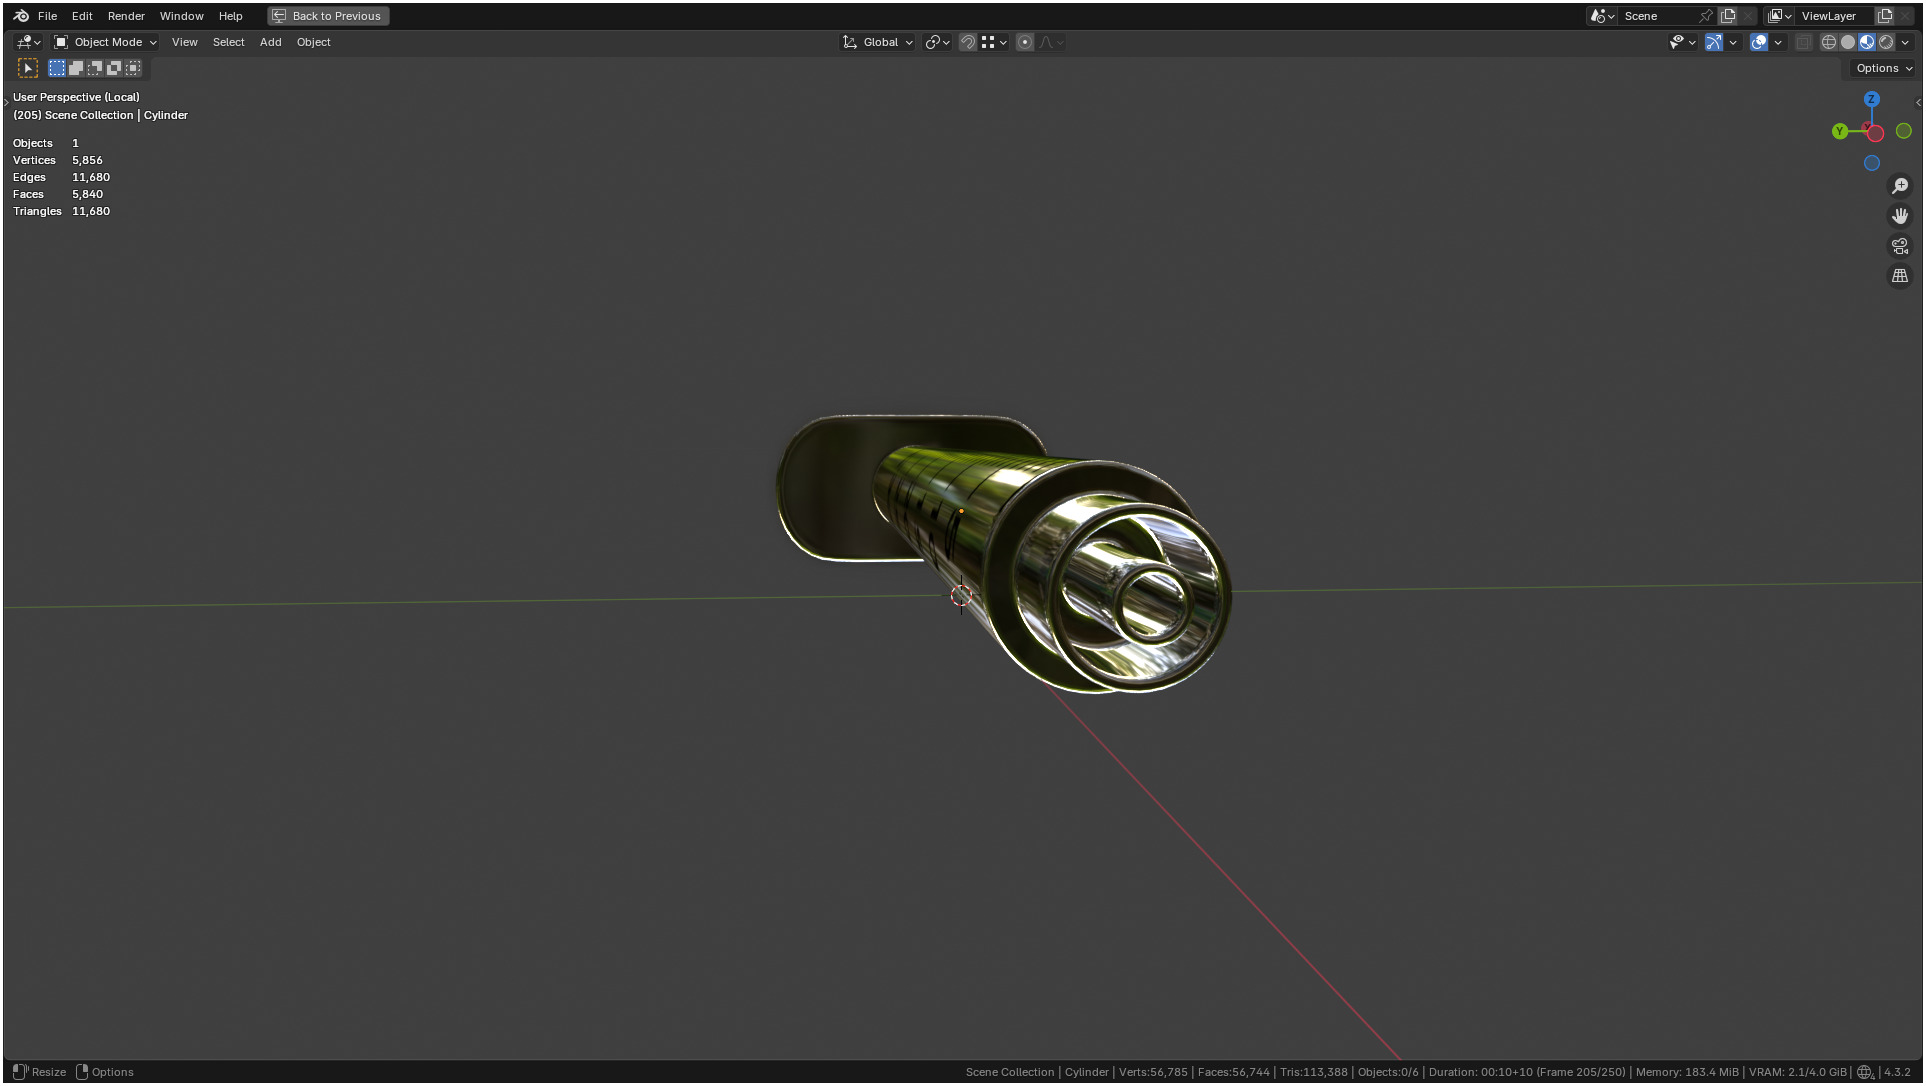
Task: Choose the Extend selection mode icon
Action: [76, 68]
